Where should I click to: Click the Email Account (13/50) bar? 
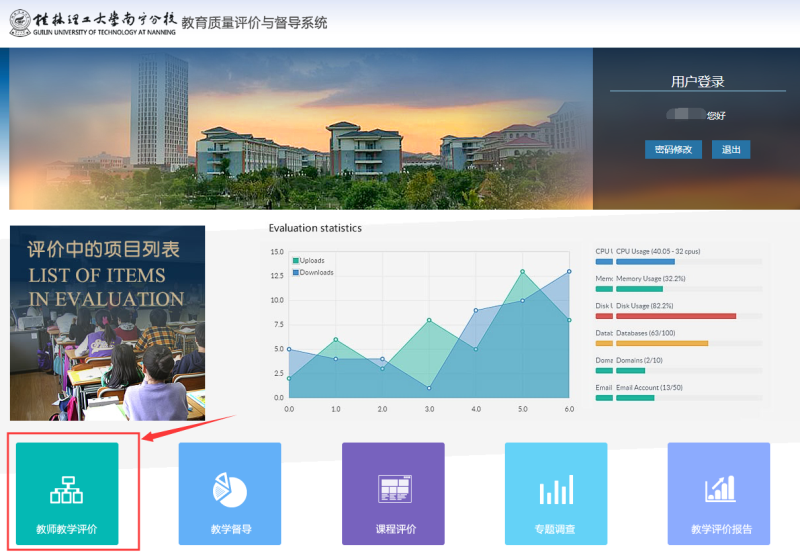(x=635, y=397)
